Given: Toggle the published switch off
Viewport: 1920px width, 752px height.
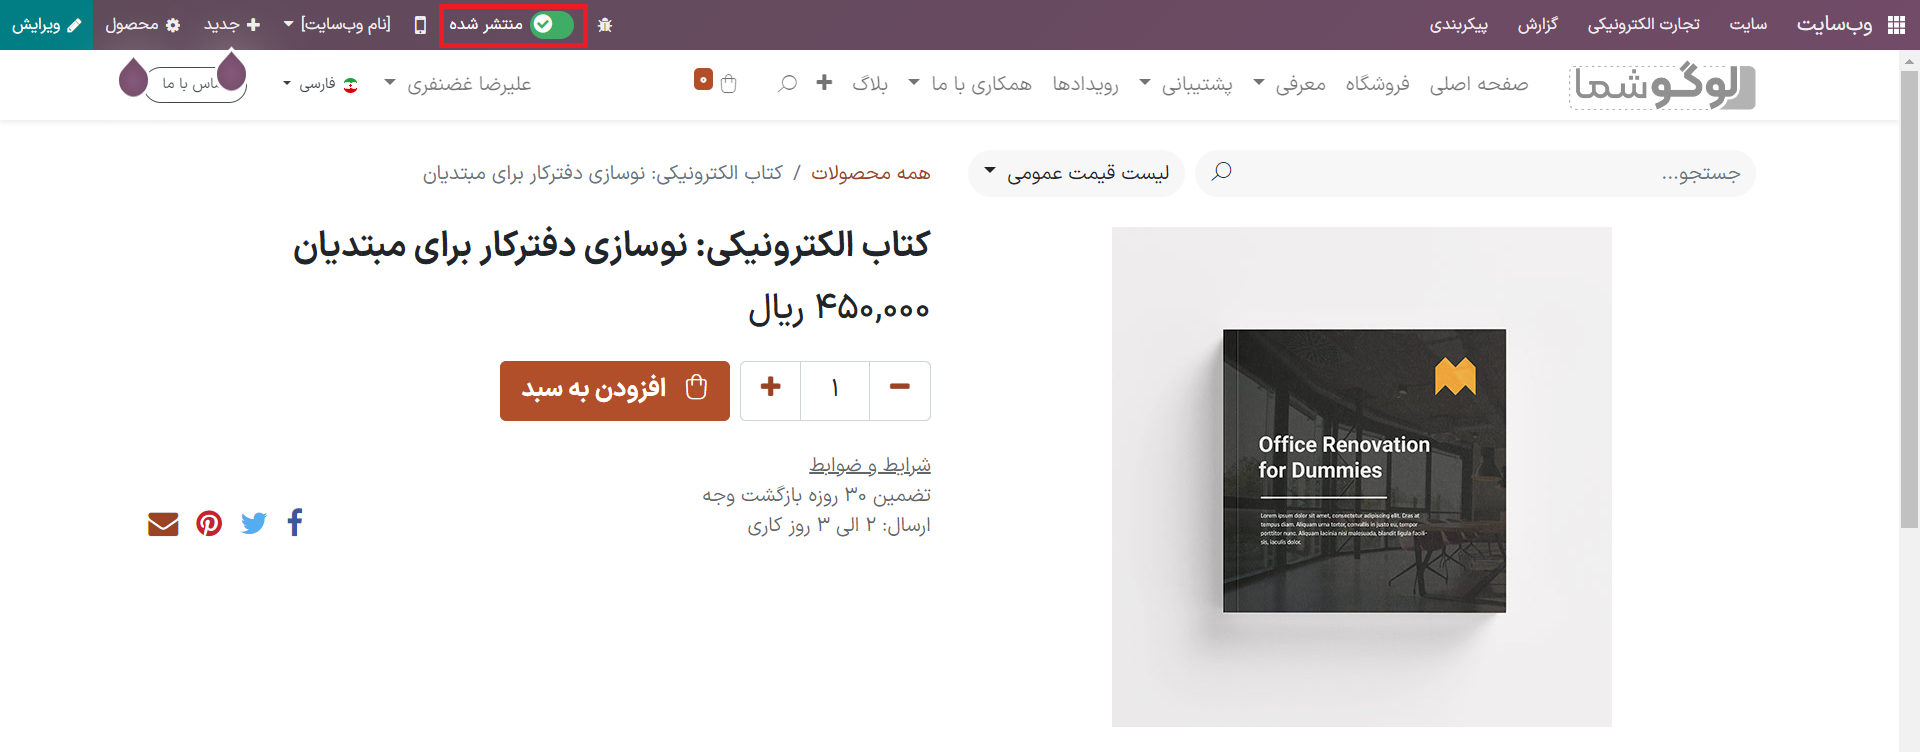Looking at the screenshot, I should coord(551,24).
